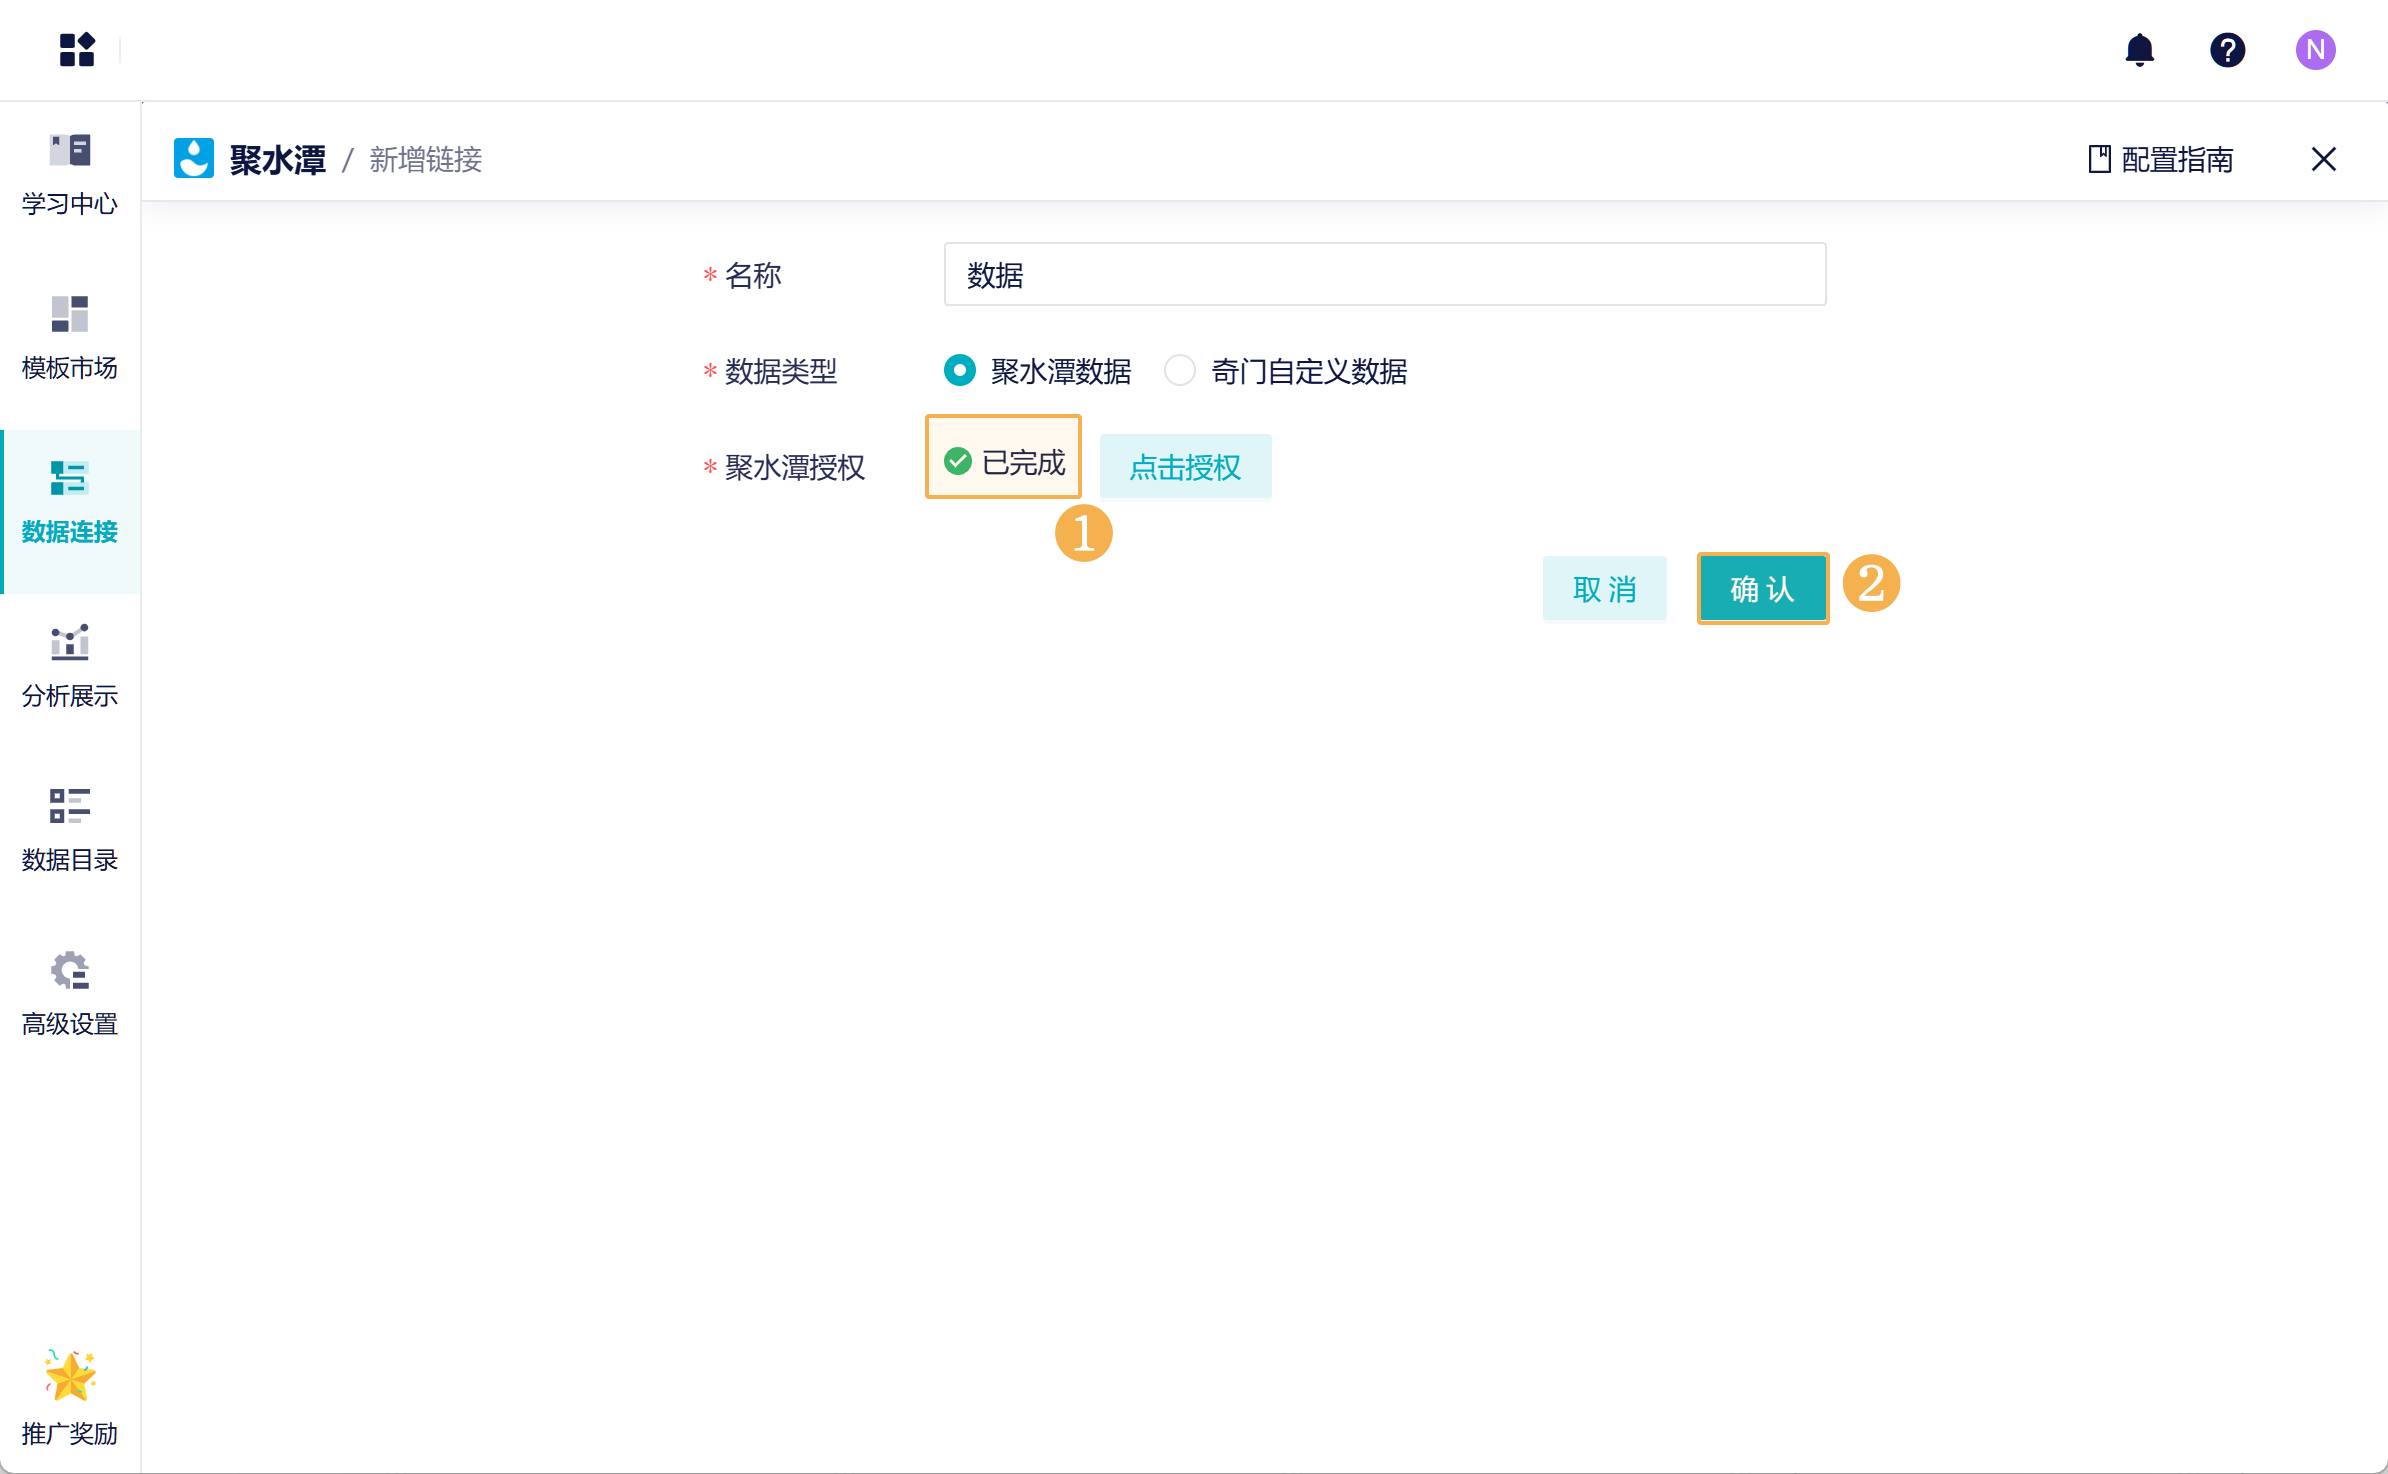The height and width of the screenshot is (1474, 2388).
Task: Open 分析展示 sidebar item
Action: [70, 667]
